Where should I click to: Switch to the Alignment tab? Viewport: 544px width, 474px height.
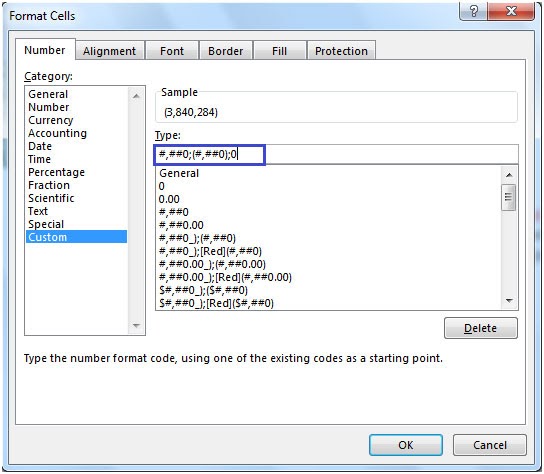110,51
